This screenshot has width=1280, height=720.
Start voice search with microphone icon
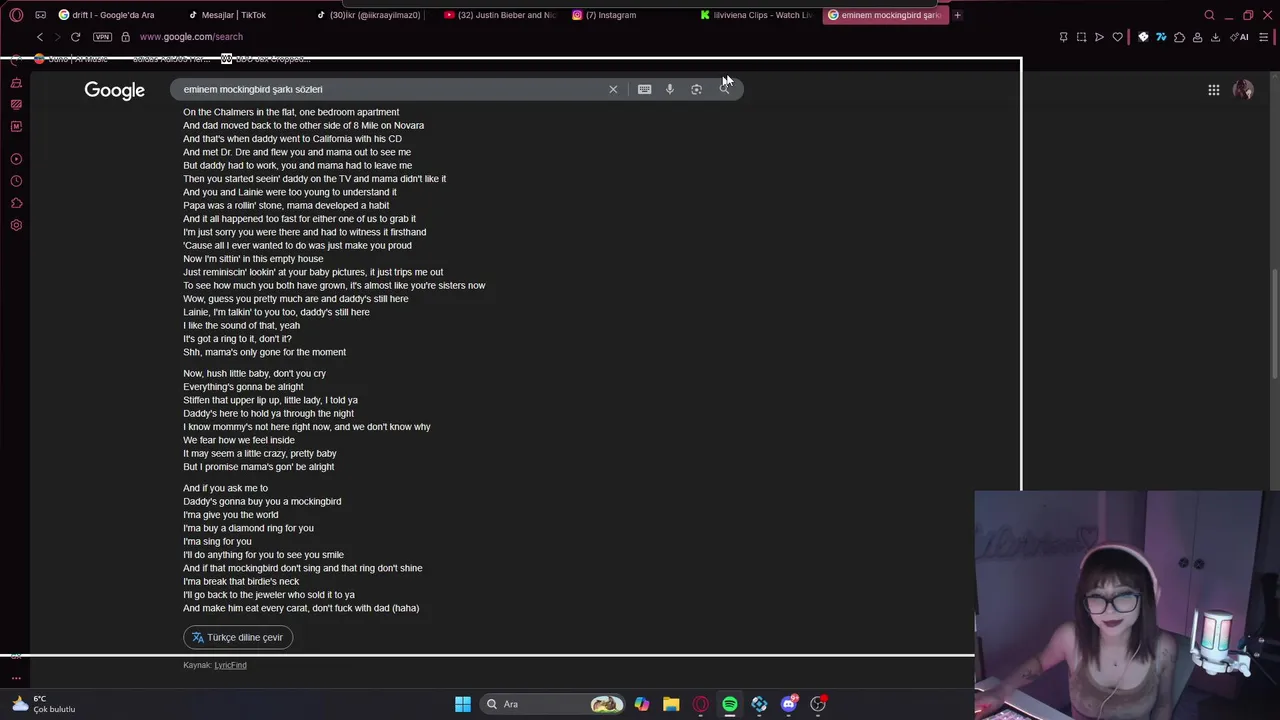pyautogui.click(x=670, y=89)
